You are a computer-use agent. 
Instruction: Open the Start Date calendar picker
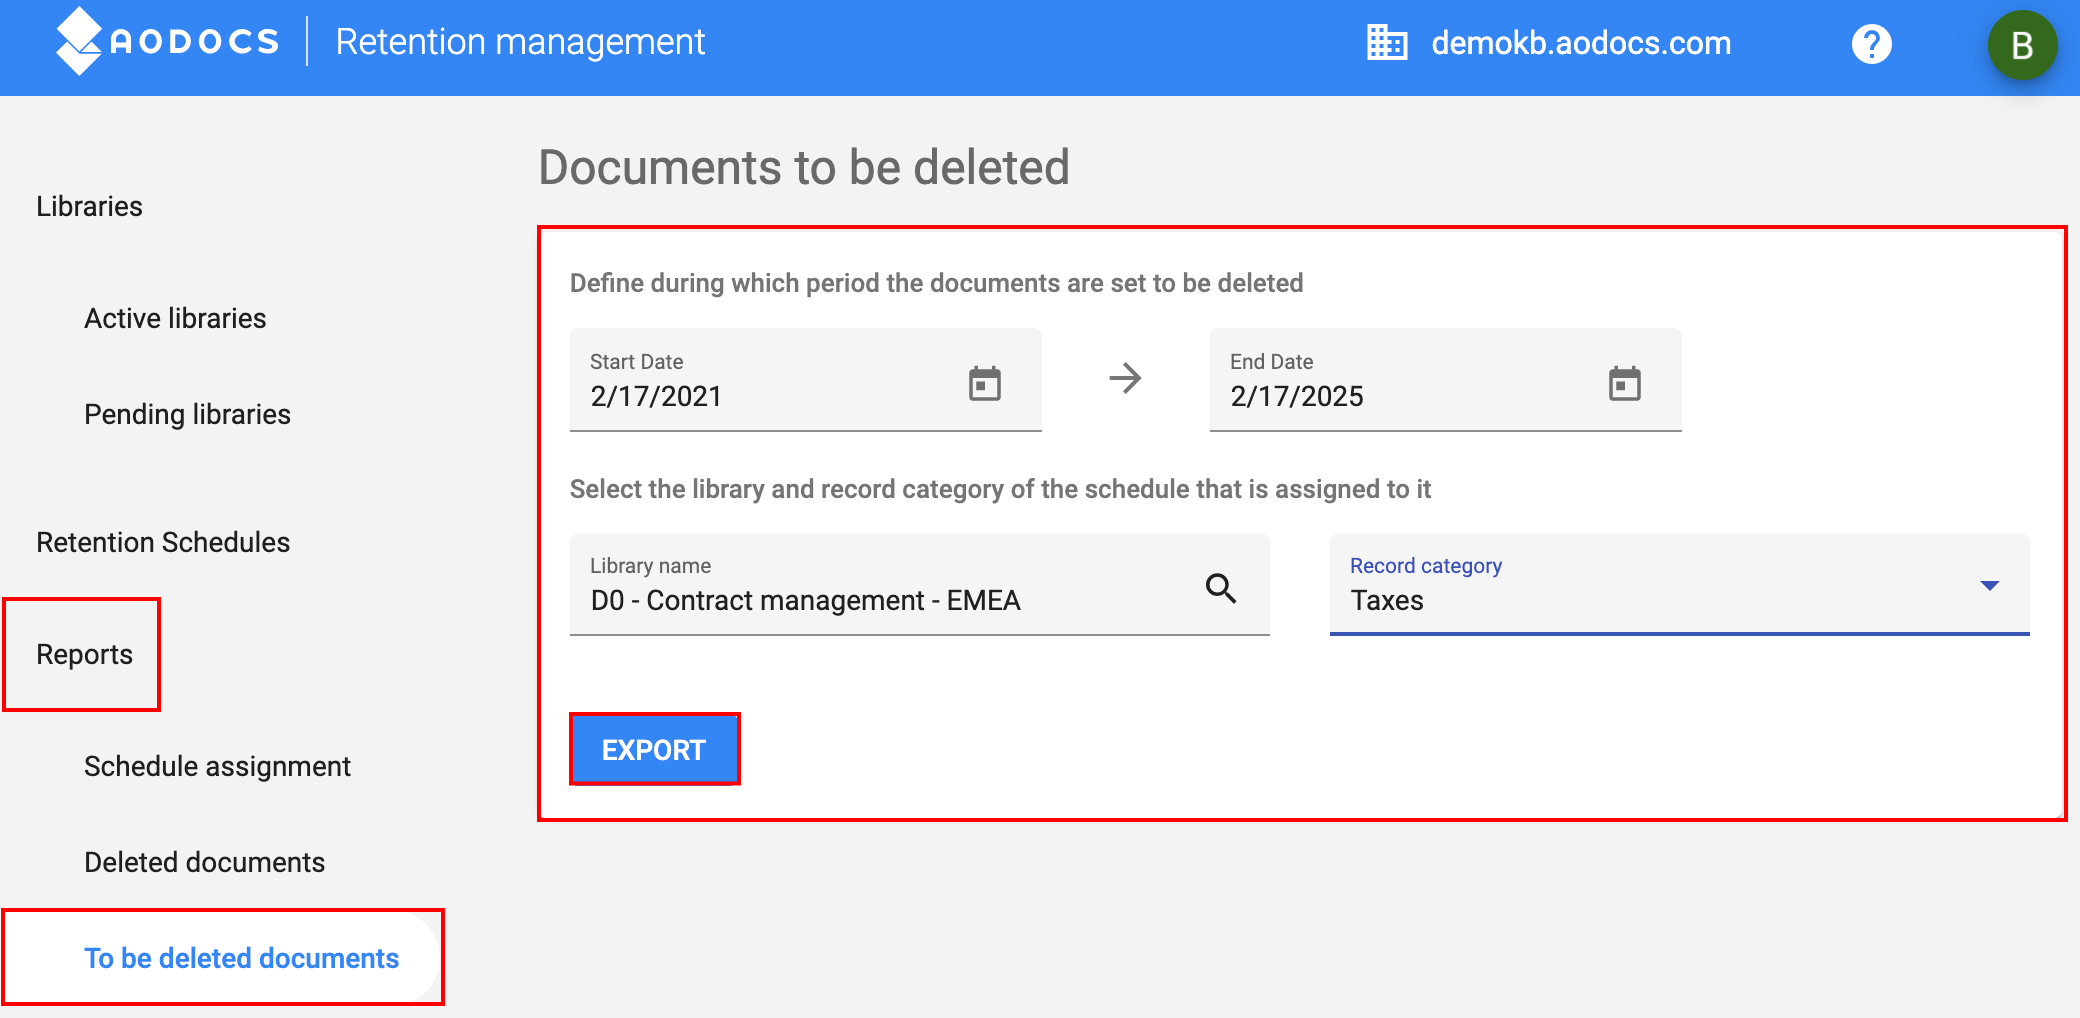coord(985,383)
